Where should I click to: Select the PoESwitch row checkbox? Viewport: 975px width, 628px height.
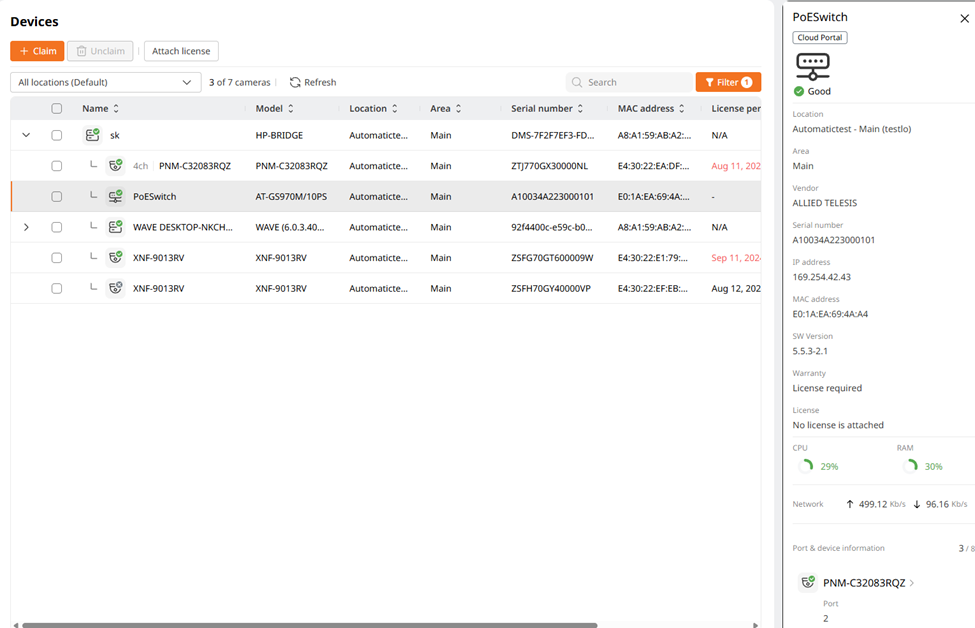[x=57, y=197]
